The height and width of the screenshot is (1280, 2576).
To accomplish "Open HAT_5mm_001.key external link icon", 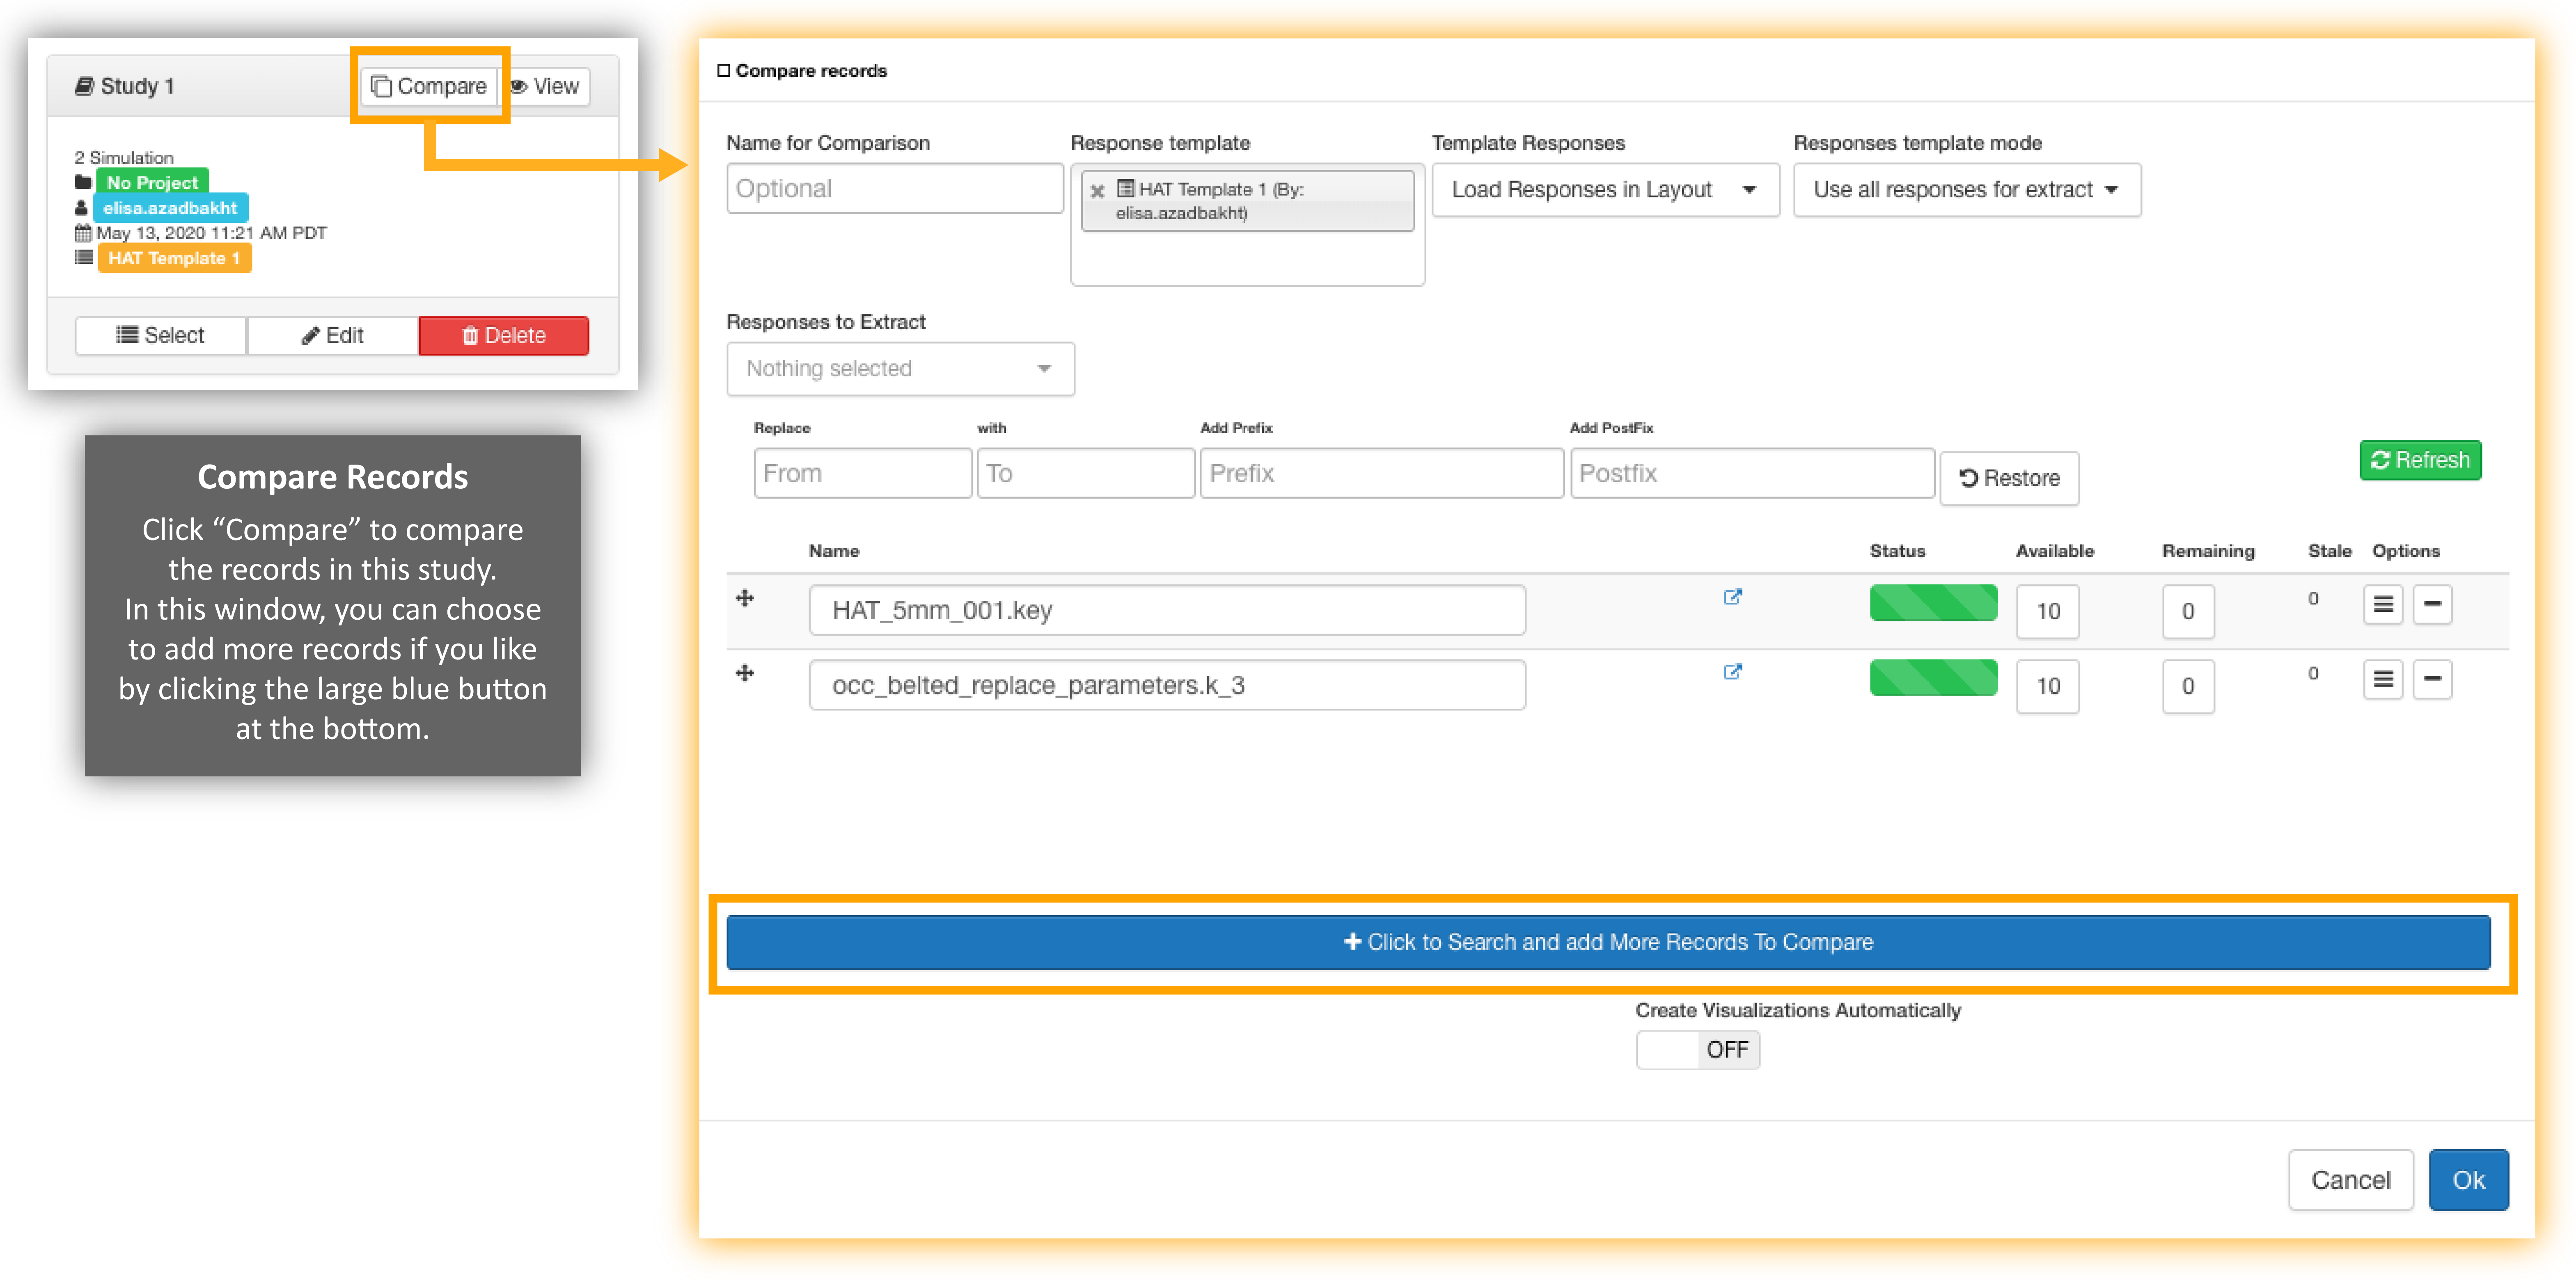I will coord(1733,597).
